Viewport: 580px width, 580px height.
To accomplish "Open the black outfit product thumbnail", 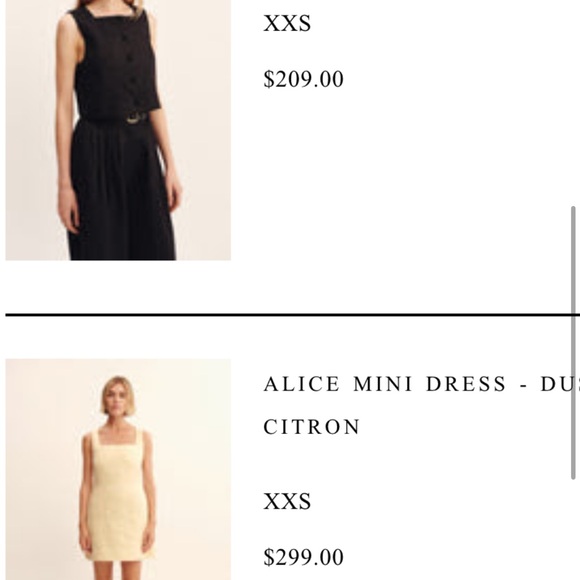I will (118, 130).
